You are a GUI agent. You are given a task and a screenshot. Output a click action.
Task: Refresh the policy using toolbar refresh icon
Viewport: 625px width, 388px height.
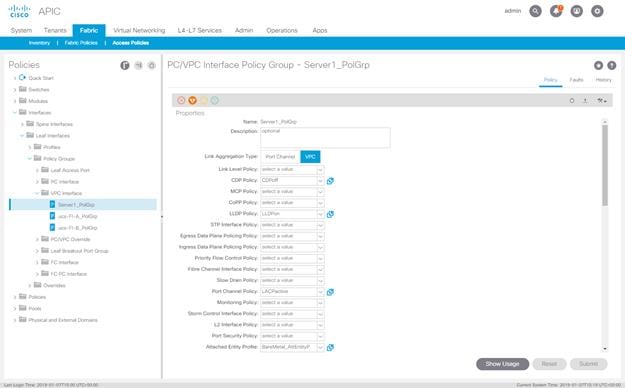click(x=572, y=101)
